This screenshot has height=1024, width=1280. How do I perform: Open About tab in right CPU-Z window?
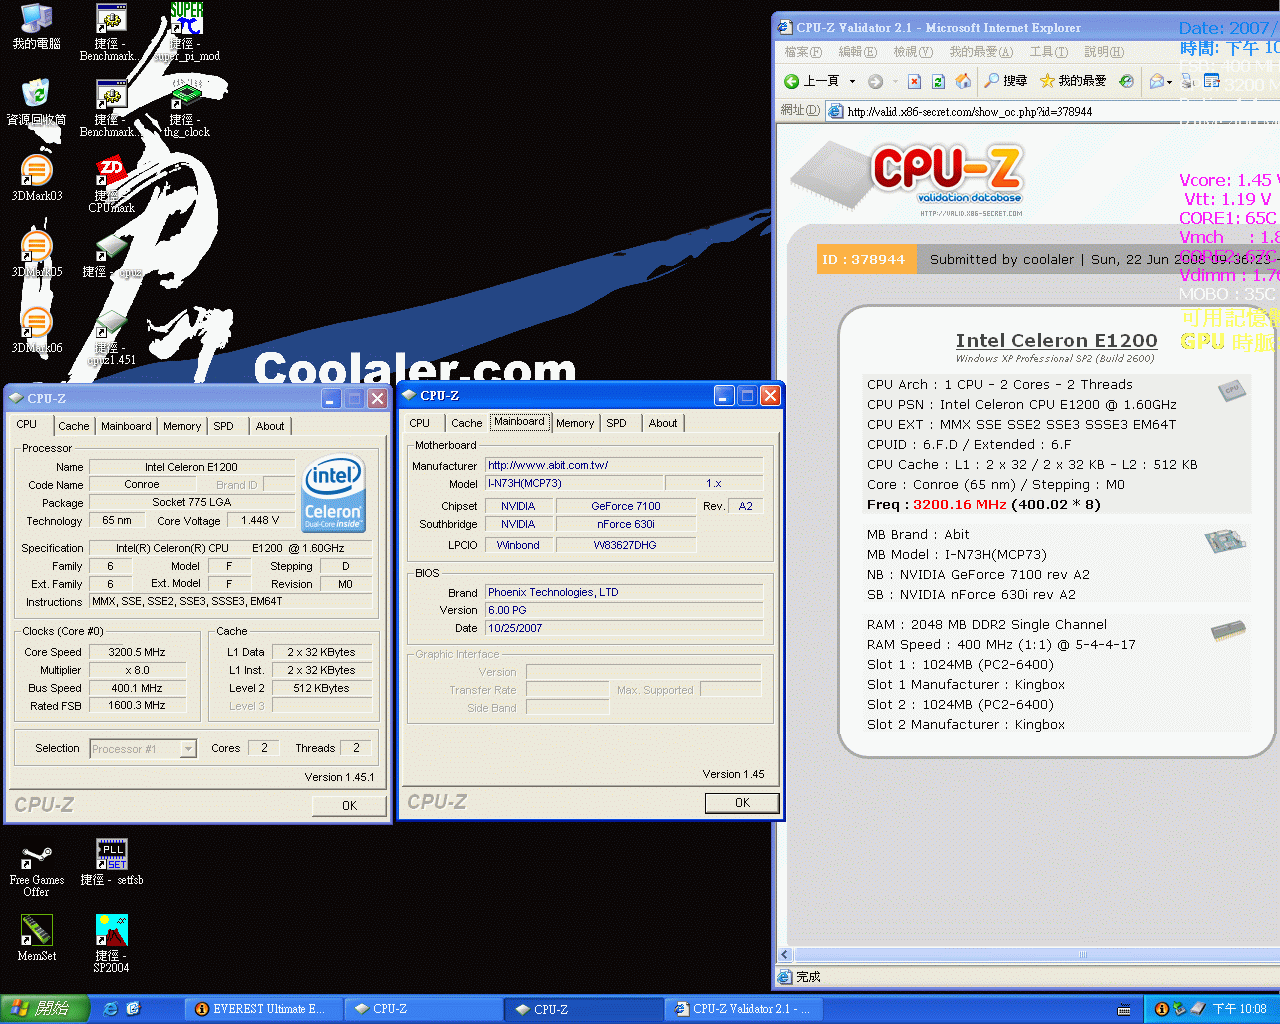pos(663,423)
